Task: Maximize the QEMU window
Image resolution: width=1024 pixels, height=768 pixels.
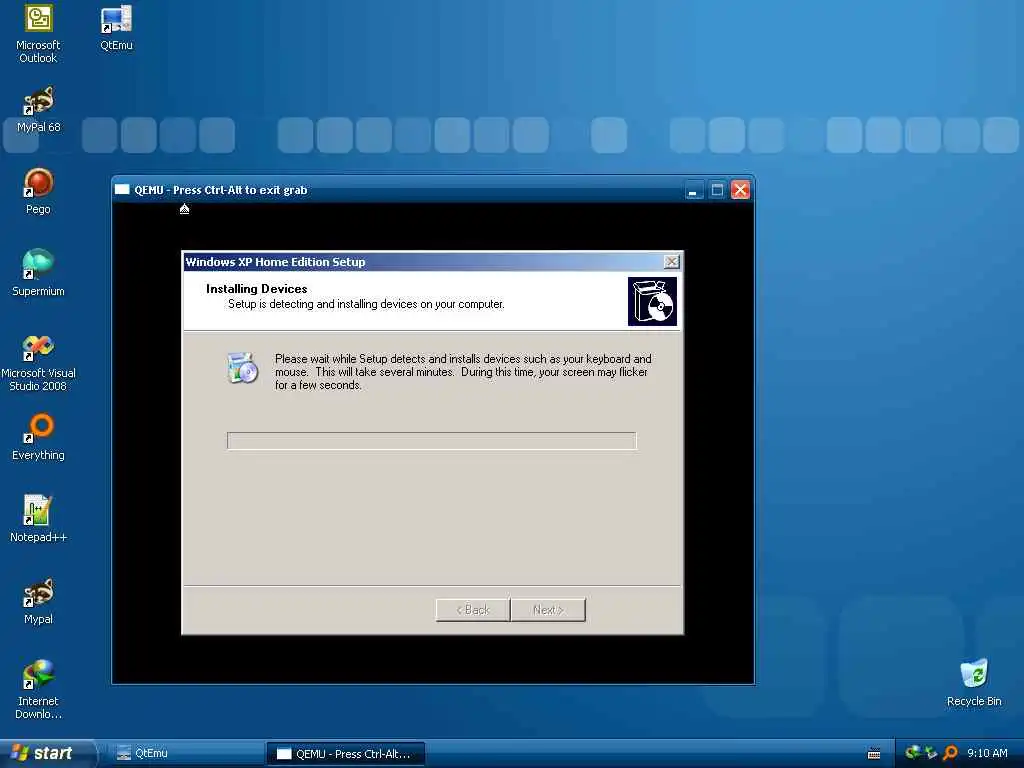Action: [x=717, y=190]
